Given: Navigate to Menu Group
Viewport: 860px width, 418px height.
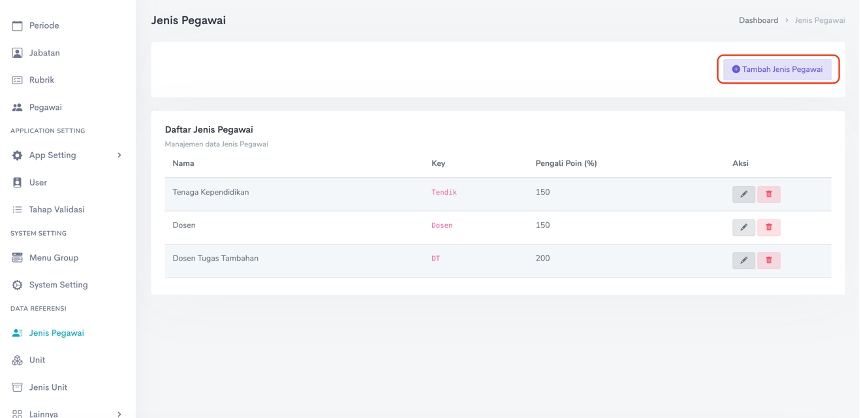Looking at the screenshot, I should click(x=53, y=258).
